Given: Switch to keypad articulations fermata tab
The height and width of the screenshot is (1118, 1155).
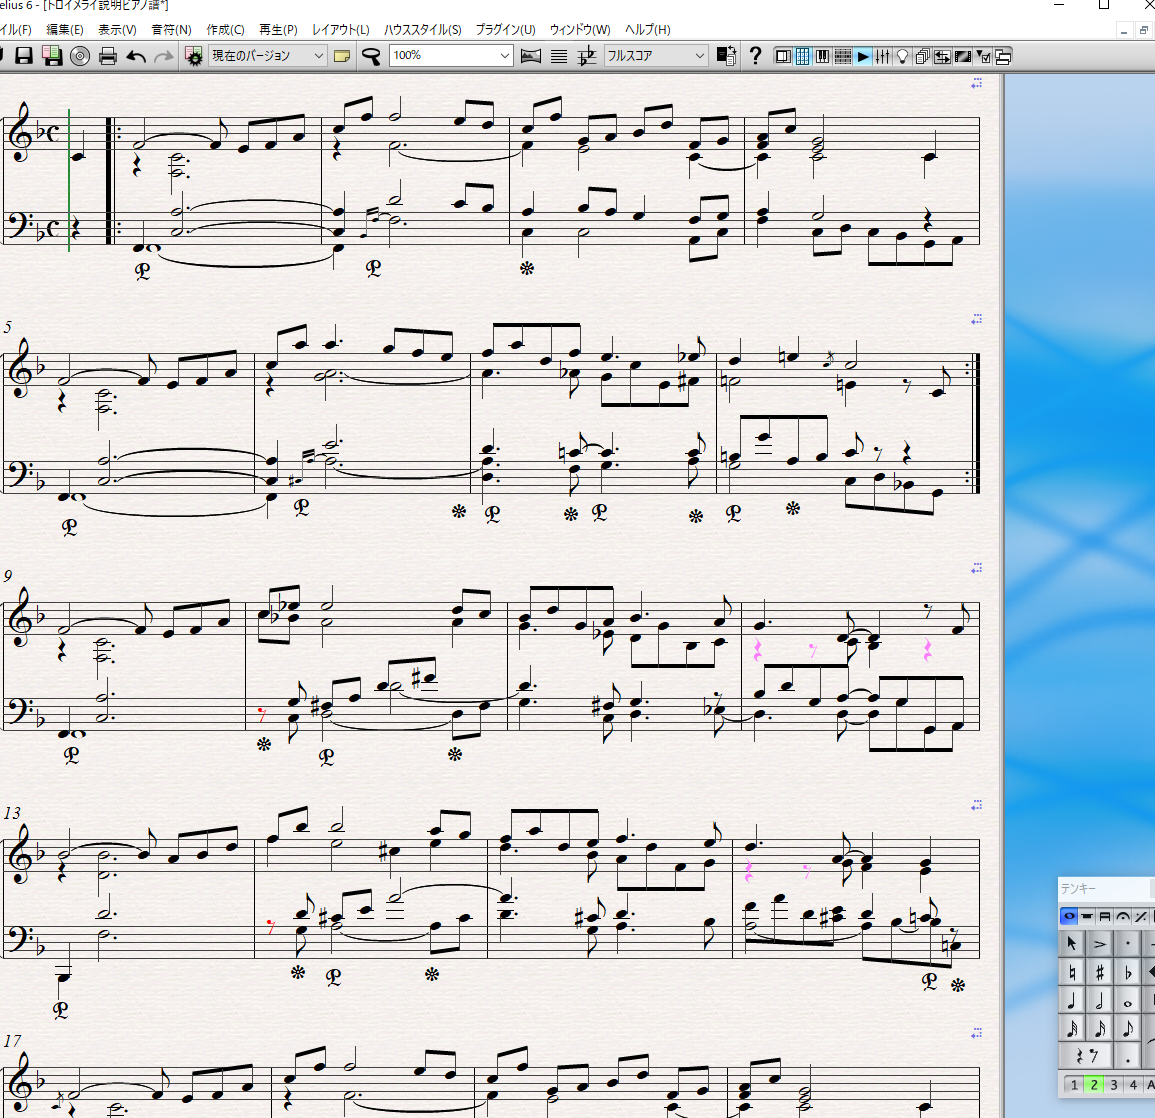Looking at the screenshot, I should pyautogui.click(x=1123, y=916).
